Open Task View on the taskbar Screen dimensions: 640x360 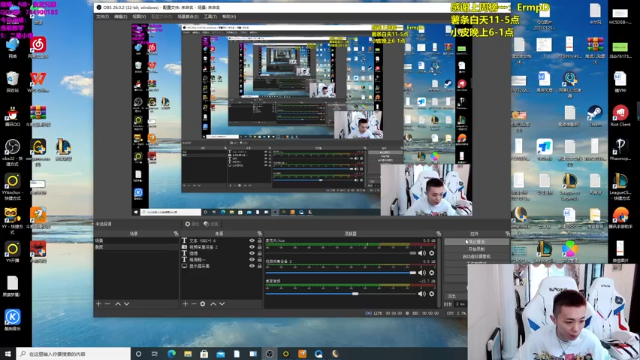[155, 353]
